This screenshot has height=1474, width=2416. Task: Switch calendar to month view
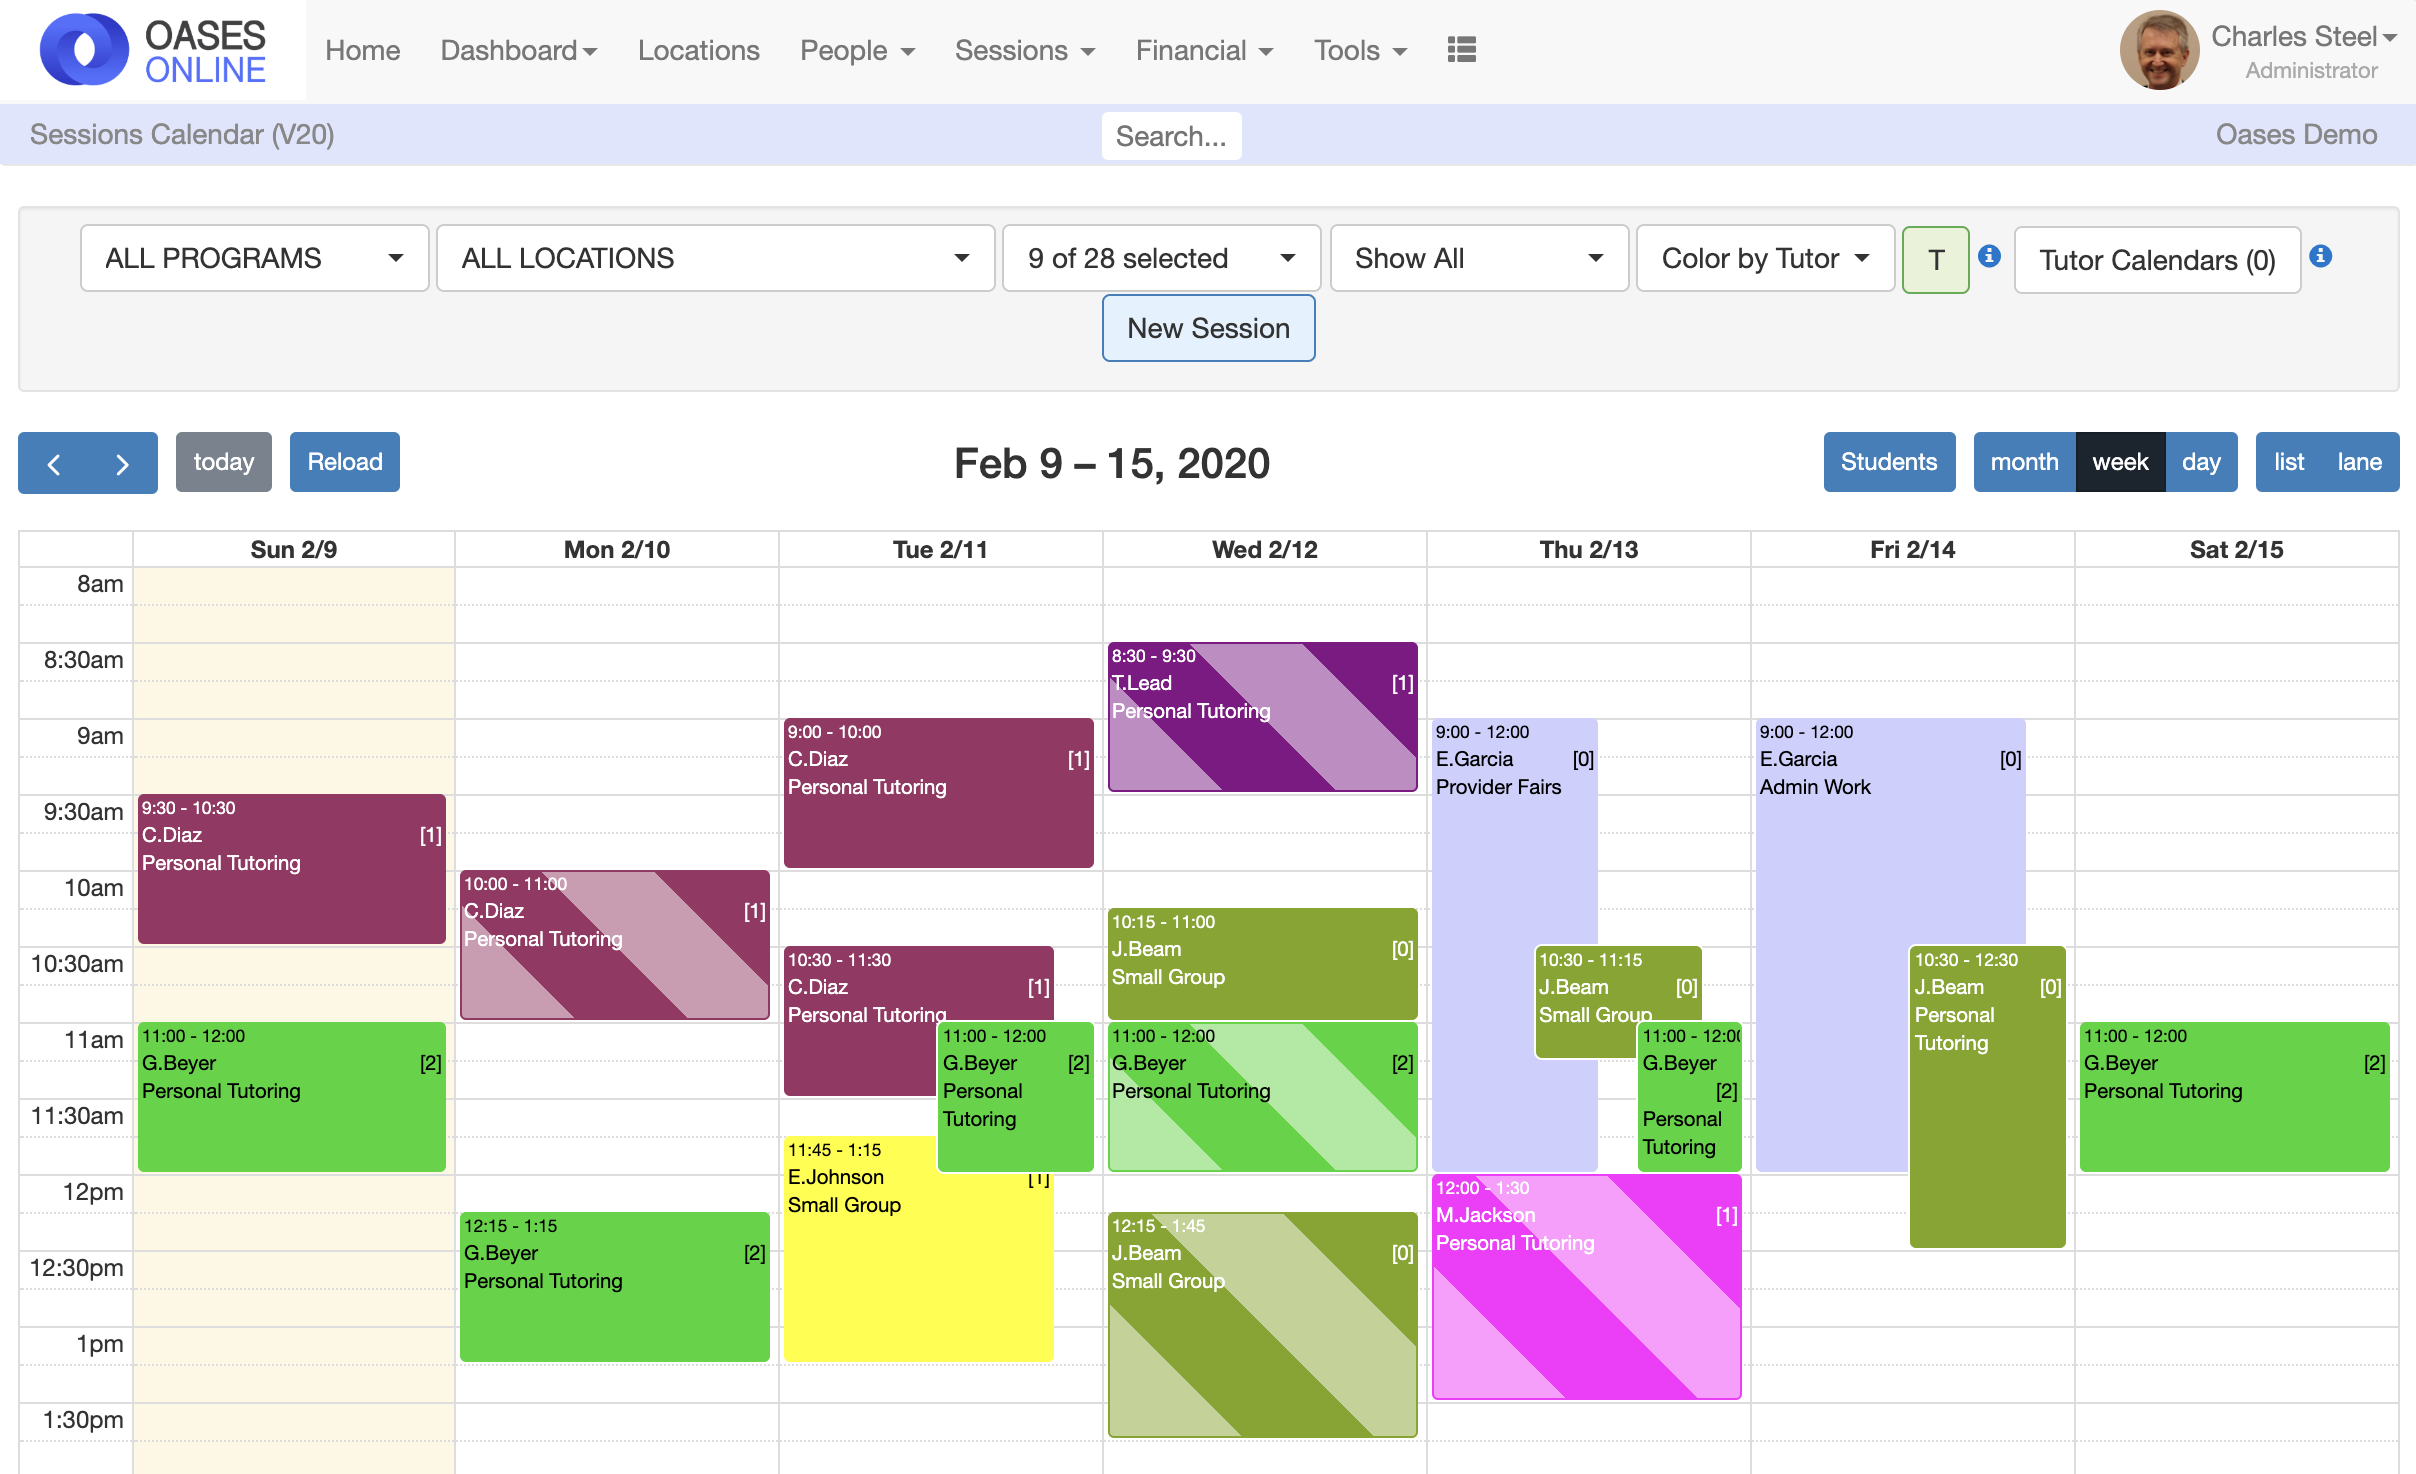click(x=2024, y=462)
